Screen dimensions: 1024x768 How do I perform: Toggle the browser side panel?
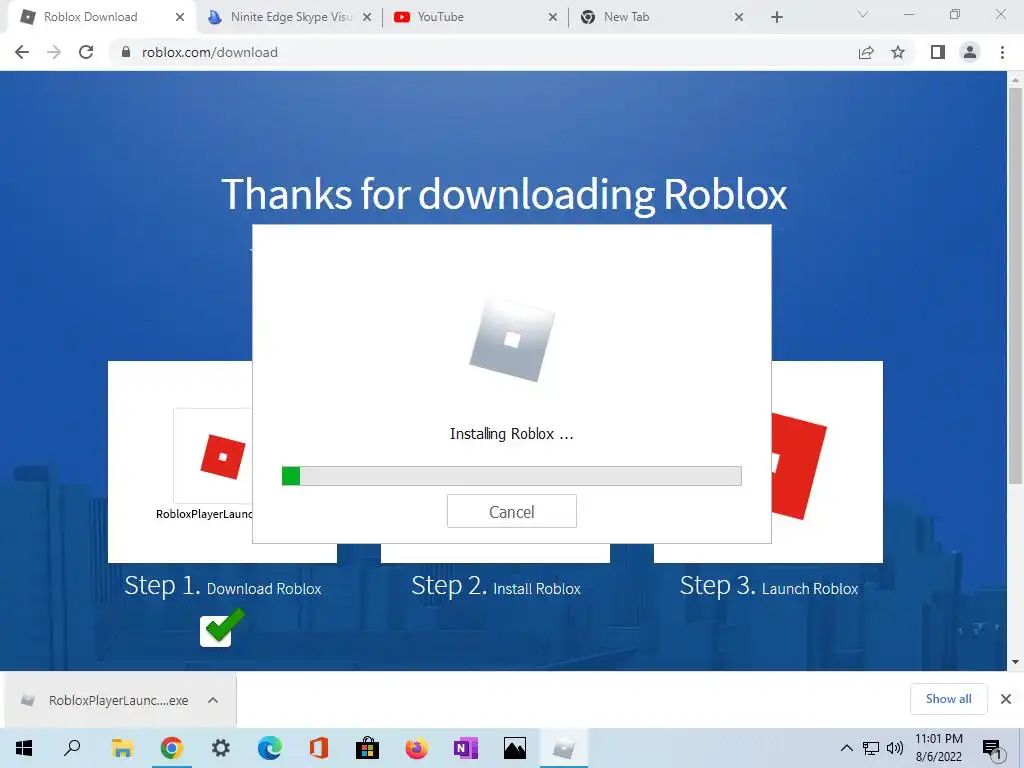pyautogui.click(x=938, y=52)
